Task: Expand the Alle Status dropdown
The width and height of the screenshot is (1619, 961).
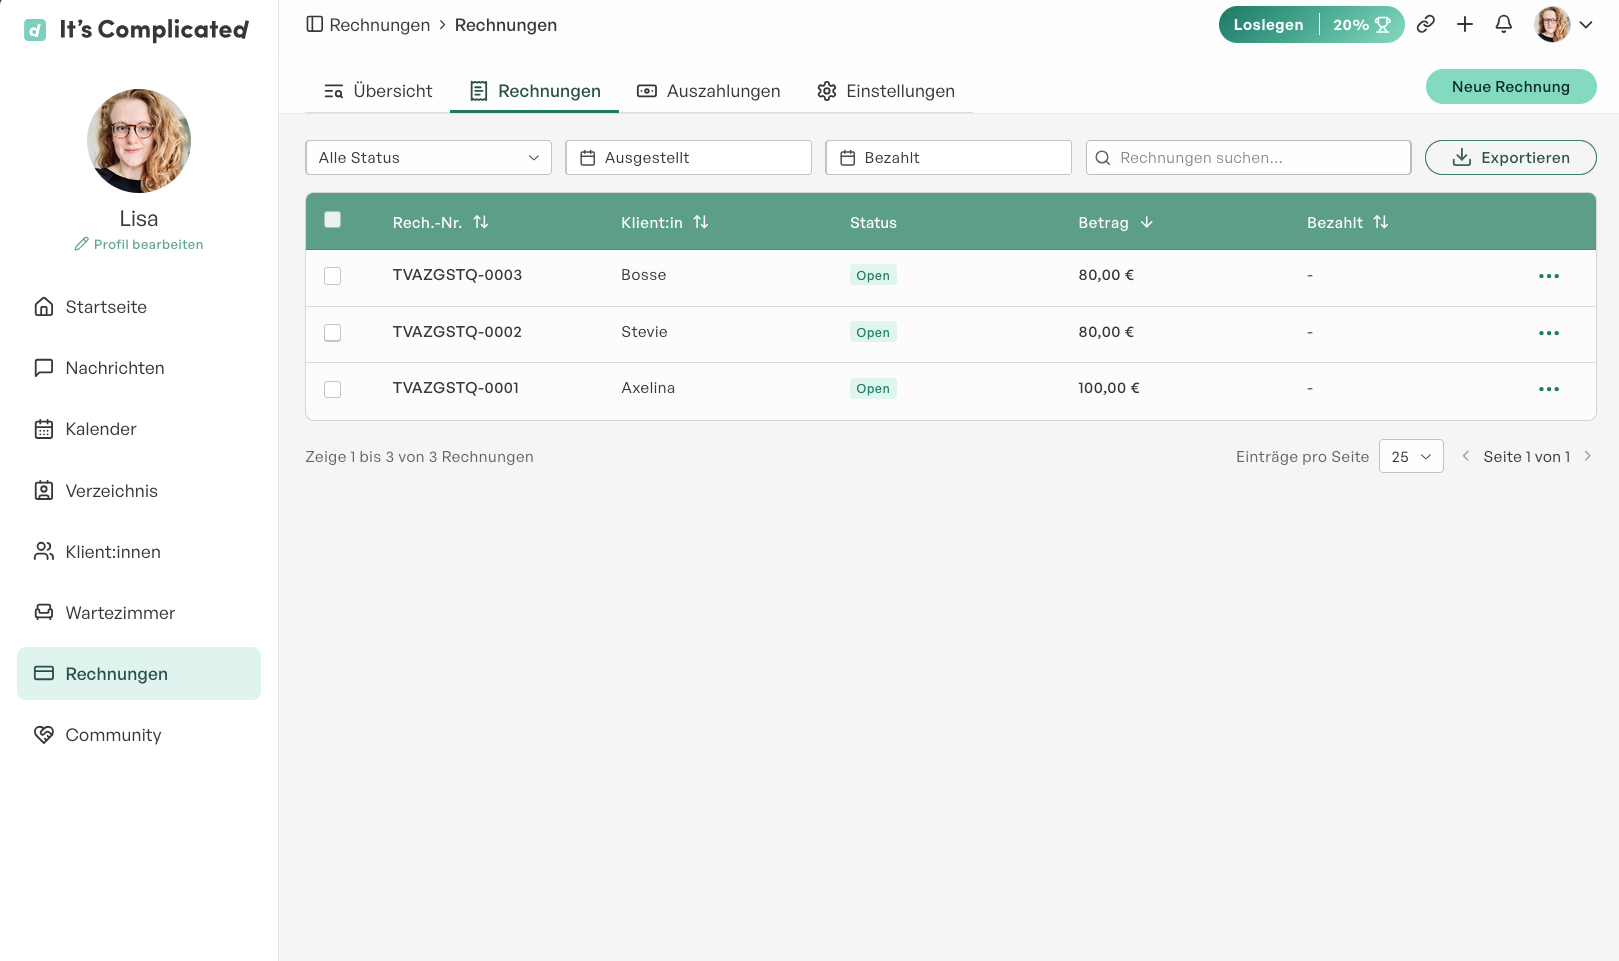Action: pyautogui.click(x=429, y=158)
